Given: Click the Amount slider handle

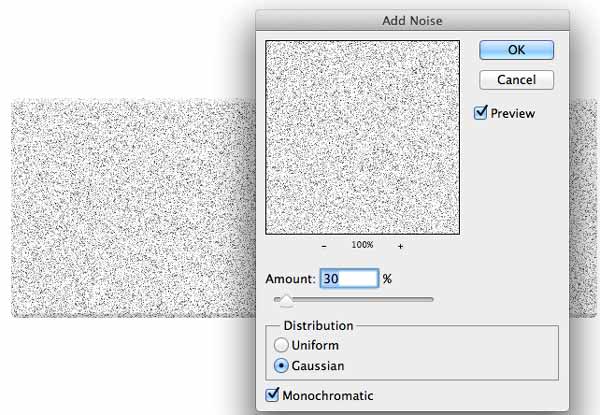Looking at the screenshot, I should pyautogui.click(x=286, y=301).
